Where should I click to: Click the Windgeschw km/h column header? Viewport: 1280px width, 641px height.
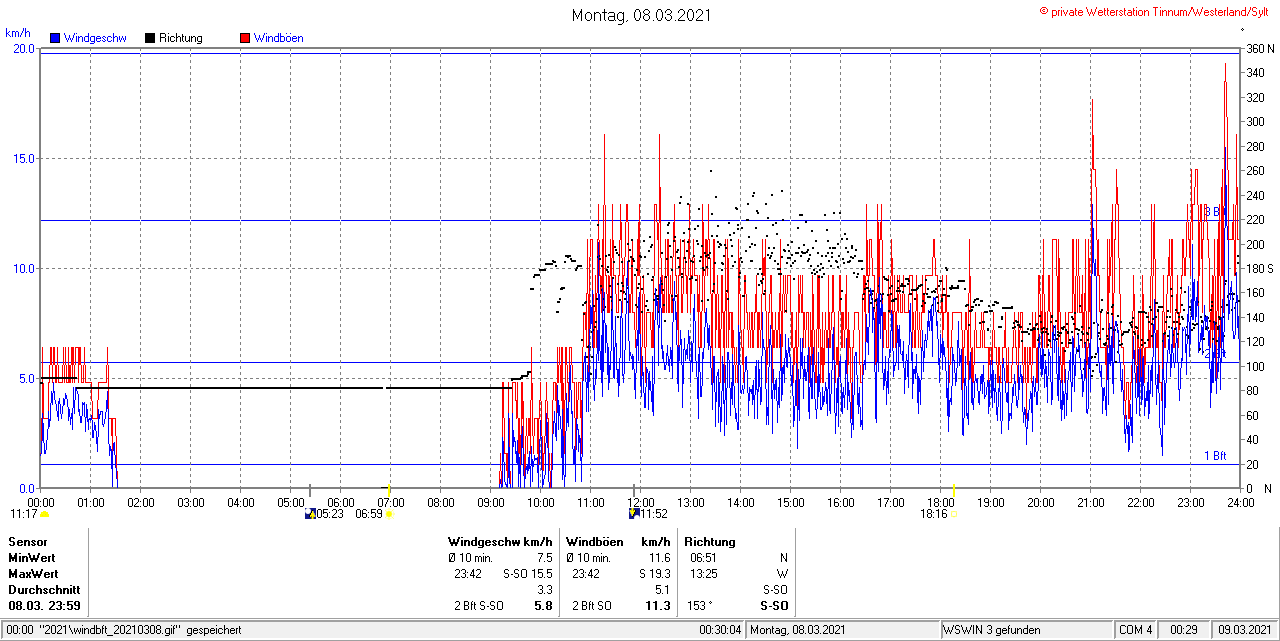click(500, 542)
